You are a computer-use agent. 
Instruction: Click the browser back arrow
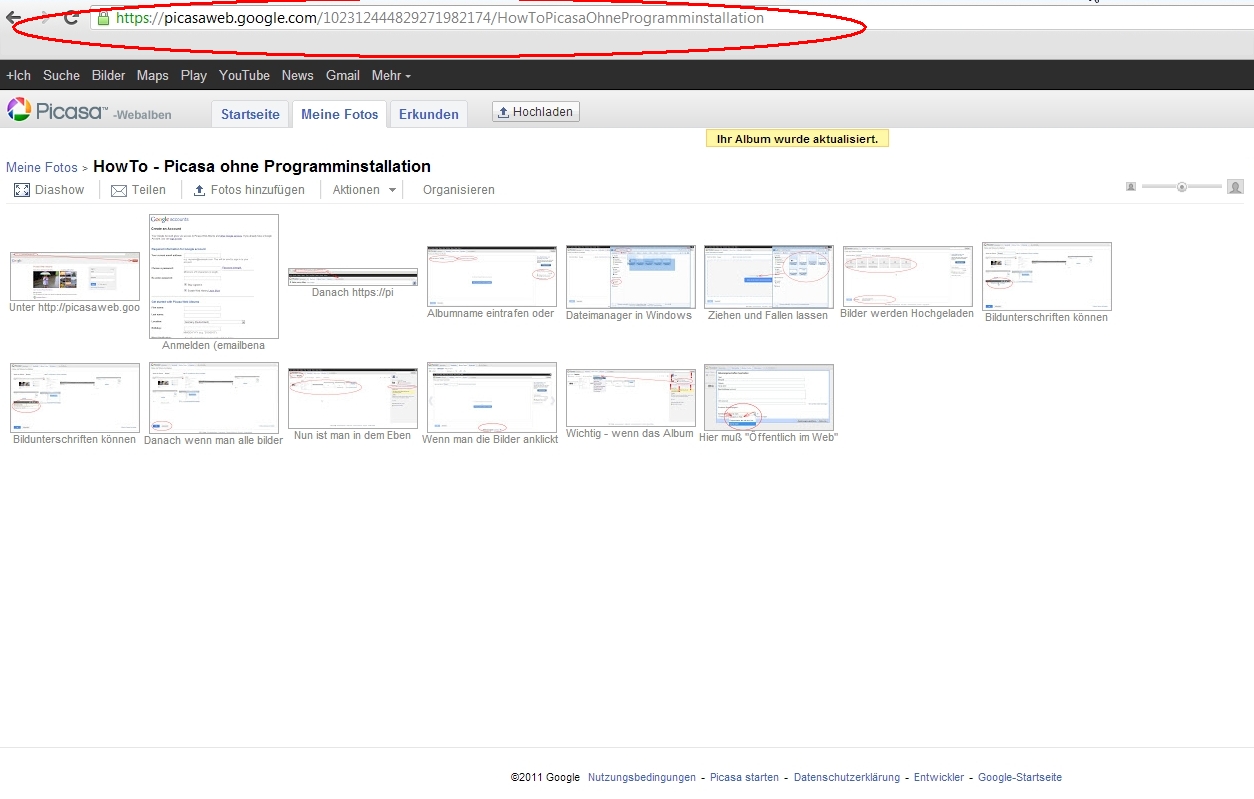click(13, 18)
